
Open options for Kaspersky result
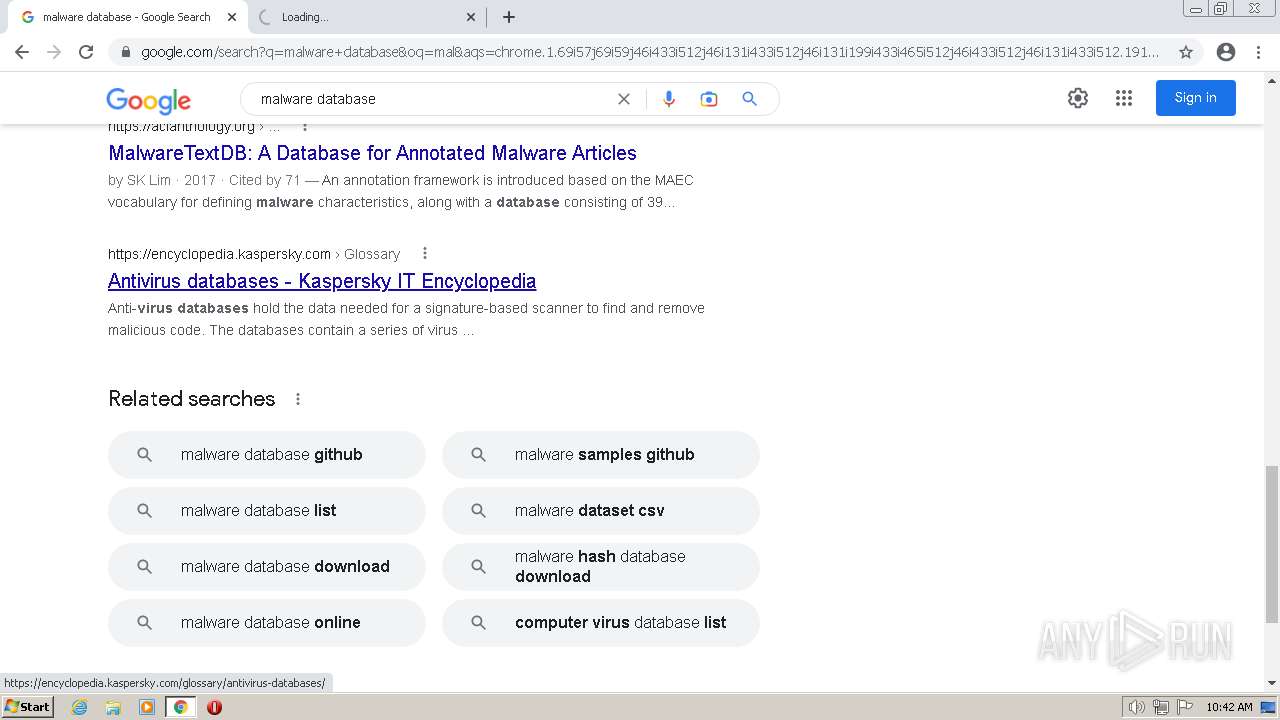coord(425,254)
